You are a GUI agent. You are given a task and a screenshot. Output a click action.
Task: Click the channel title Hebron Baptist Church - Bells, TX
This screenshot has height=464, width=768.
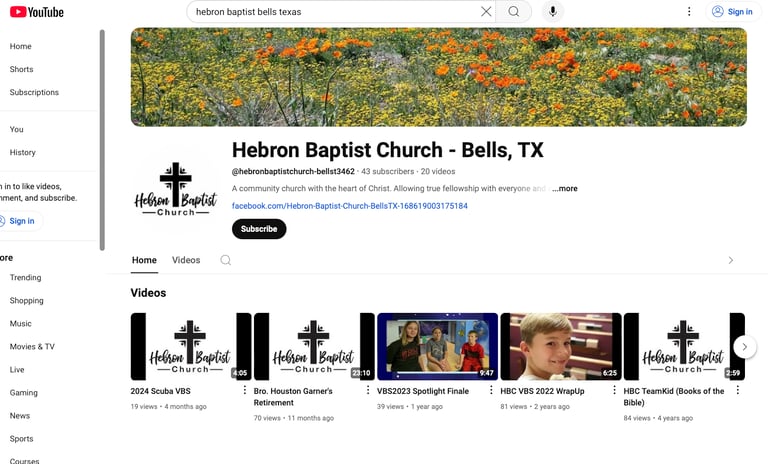coord(387,150)
